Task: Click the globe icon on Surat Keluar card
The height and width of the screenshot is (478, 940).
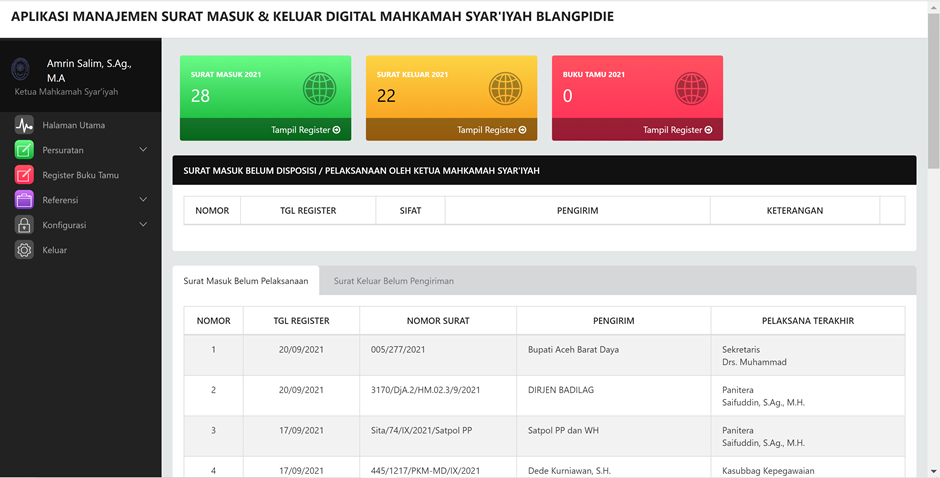Action: point(505,89)
